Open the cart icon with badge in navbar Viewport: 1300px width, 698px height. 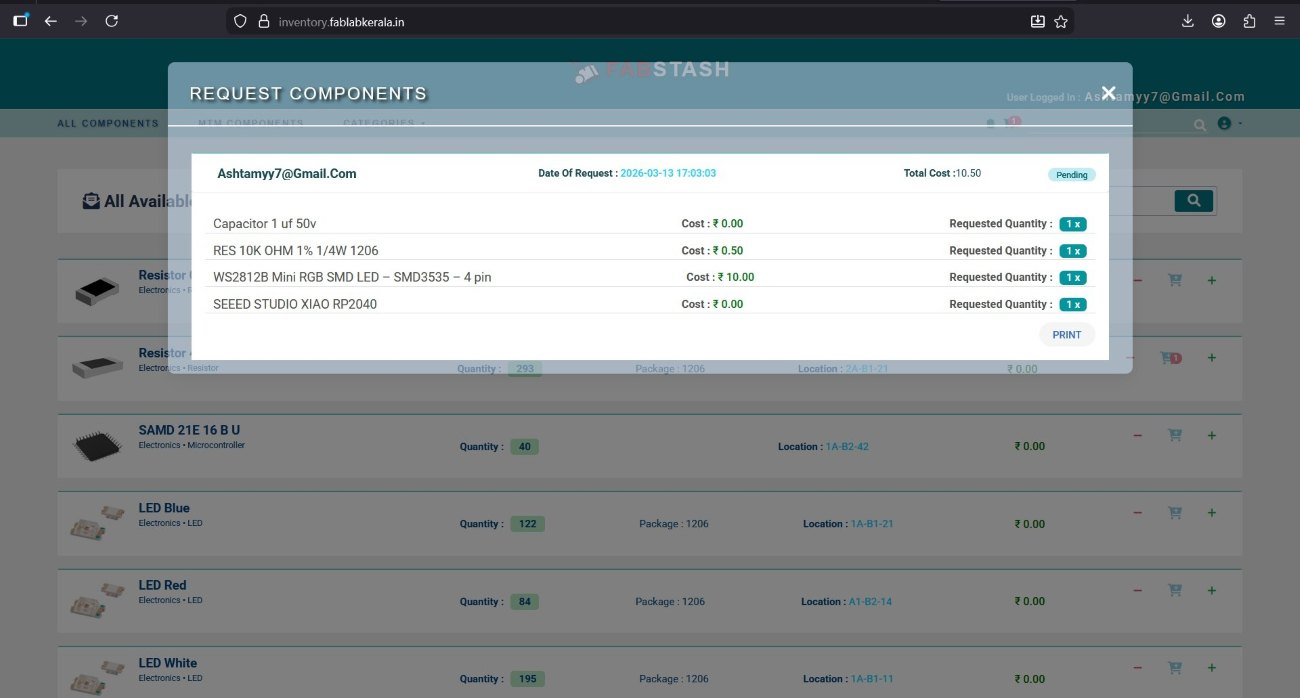pos(1012,123)
